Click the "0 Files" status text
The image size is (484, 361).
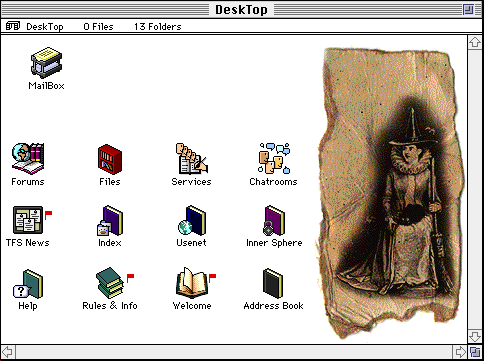coord(98,27)
